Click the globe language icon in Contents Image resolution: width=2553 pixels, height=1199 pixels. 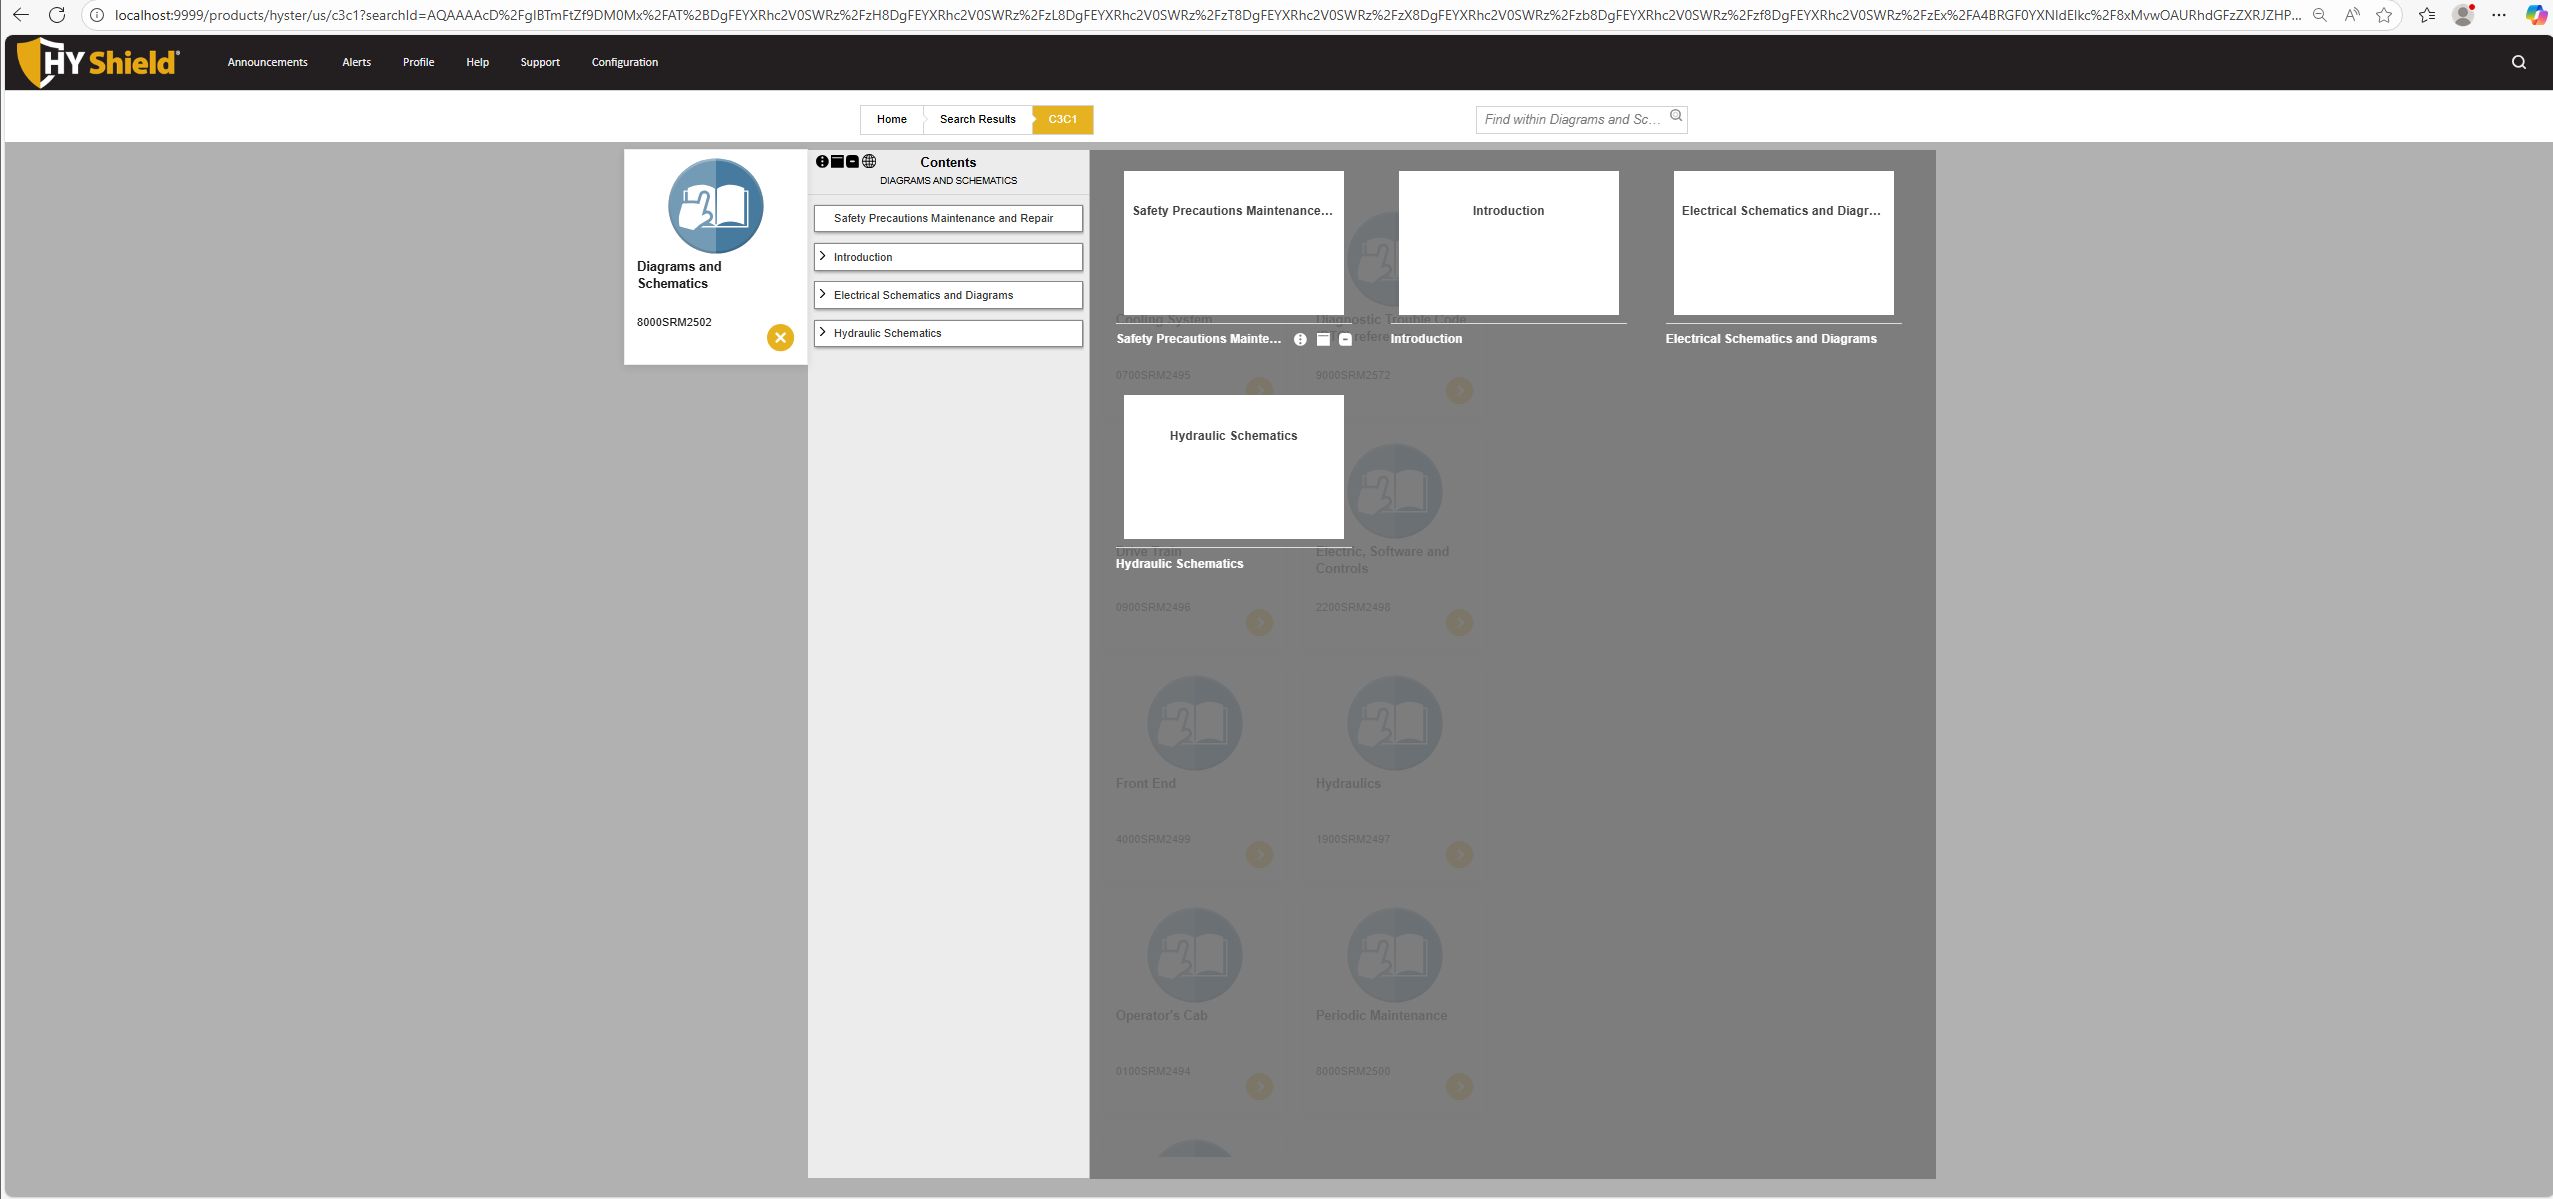[x=869, y=162]
